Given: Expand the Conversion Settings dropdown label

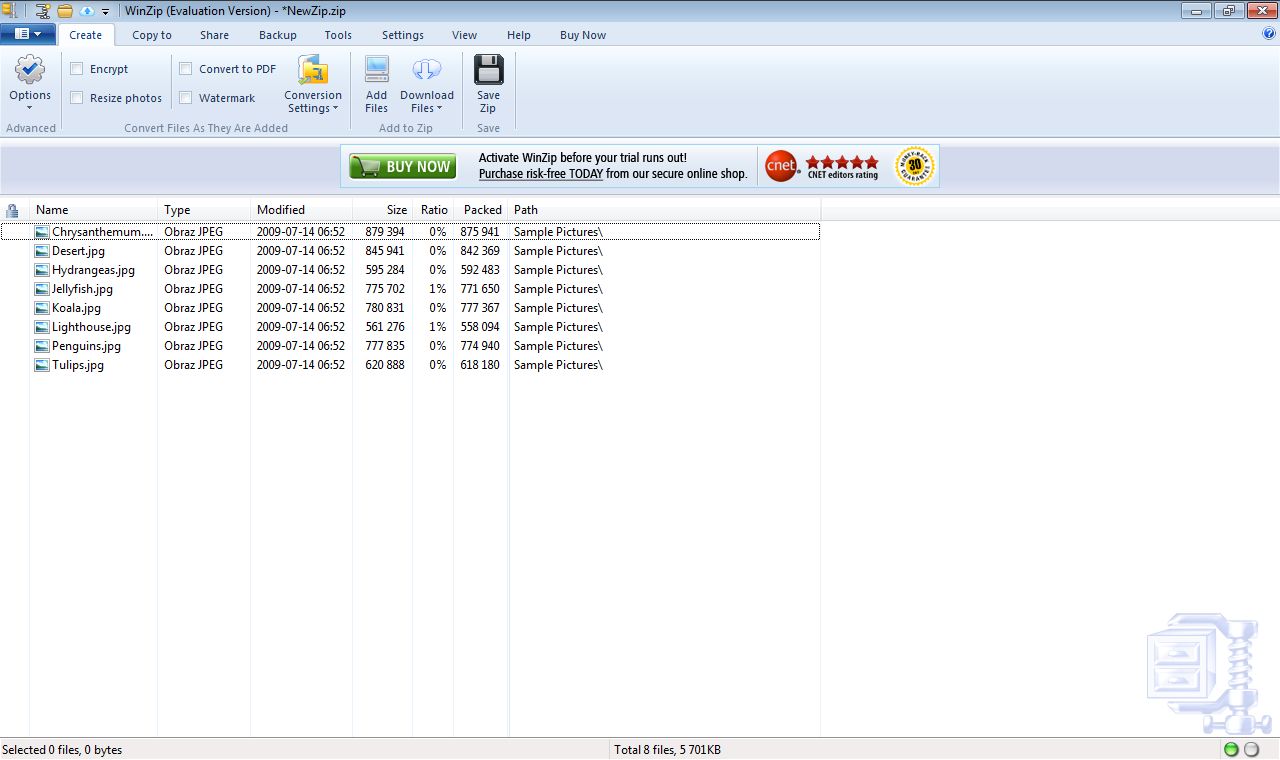Looking at the screenshot, I should [x=313, y=102].
